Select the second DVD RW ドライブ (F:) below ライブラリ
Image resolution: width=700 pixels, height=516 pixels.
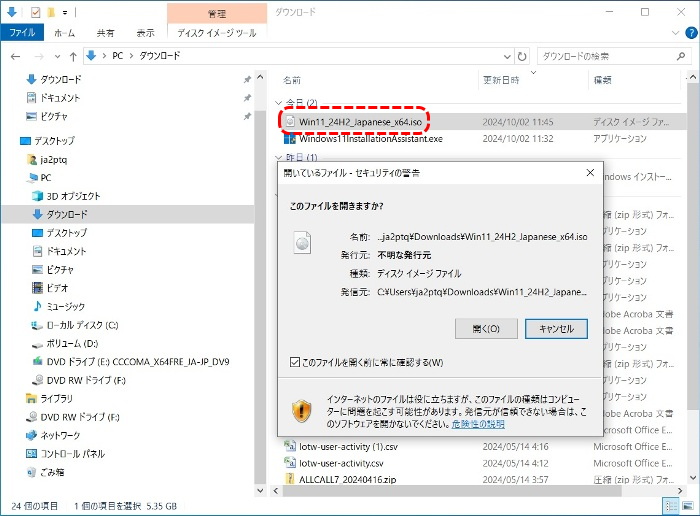73,417
